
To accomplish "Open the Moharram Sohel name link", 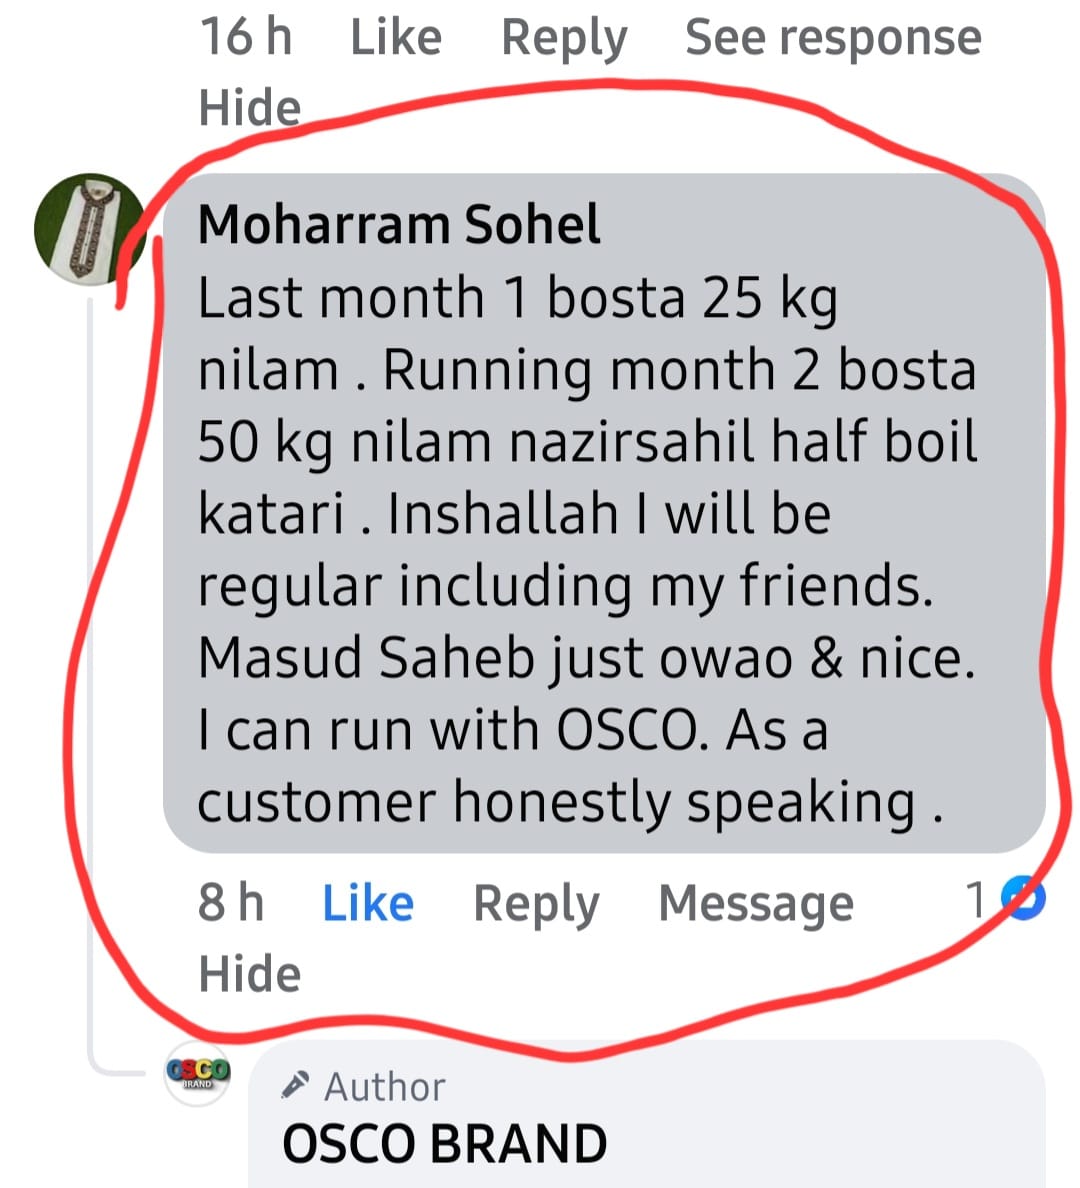I will [399, 224].
